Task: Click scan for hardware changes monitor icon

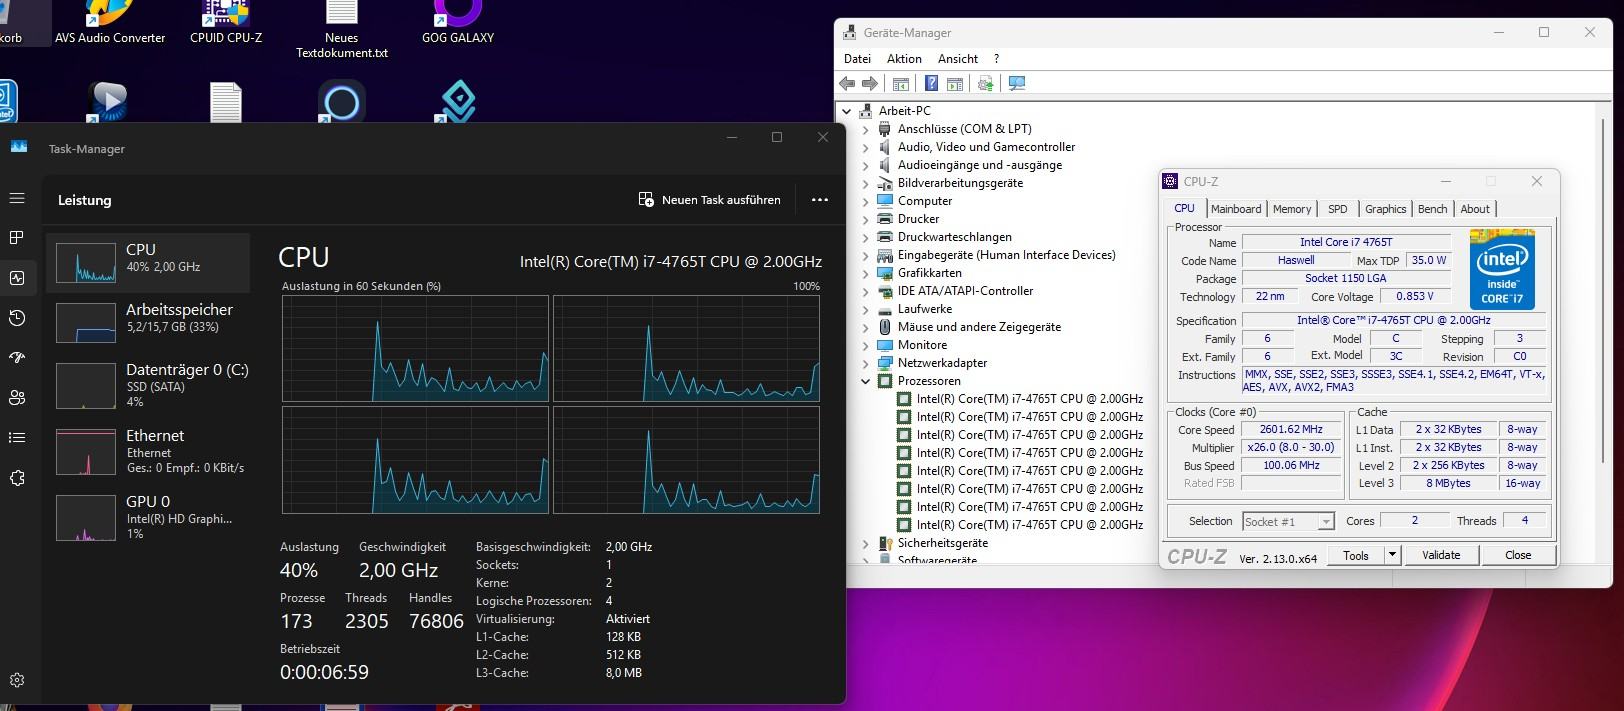Action: [x=1017, y=84]
